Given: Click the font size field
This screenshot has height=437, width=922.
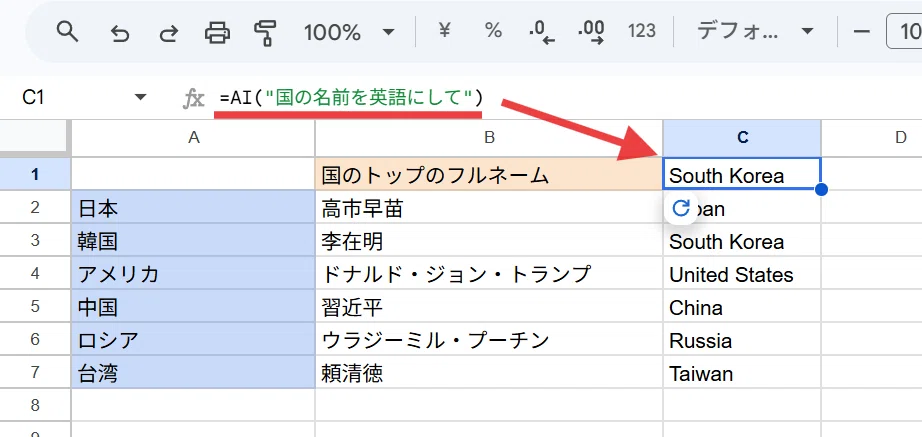Looking at the screenshot, I should point(904,32).
